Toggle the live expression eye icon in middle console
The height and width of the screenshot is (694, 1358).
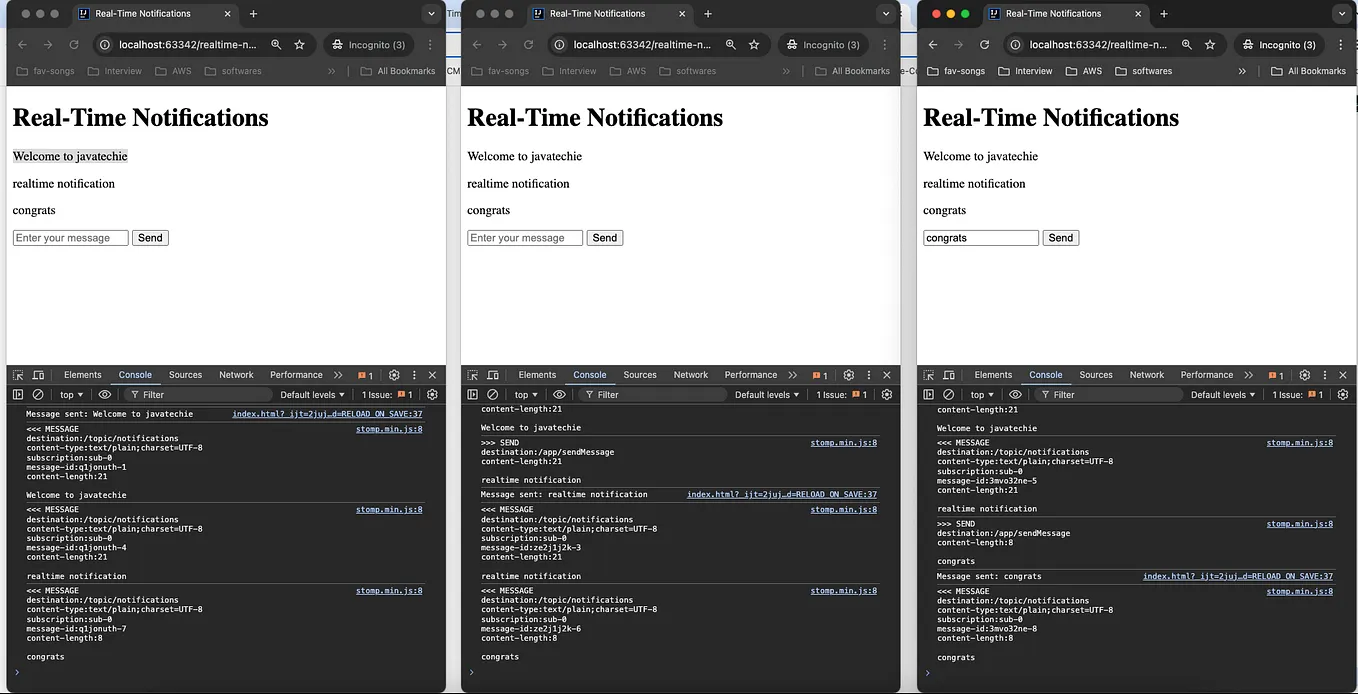point(558,394)
